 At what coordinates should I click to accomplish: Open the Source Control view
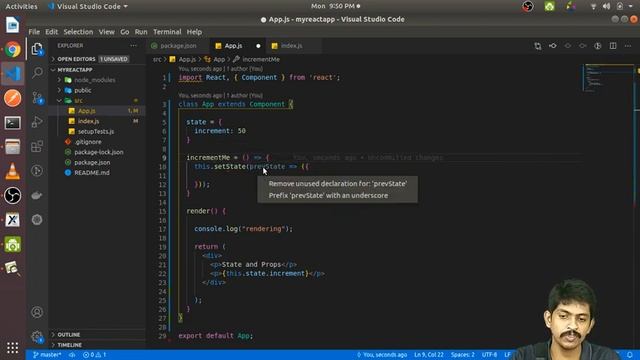click(37, 98)
